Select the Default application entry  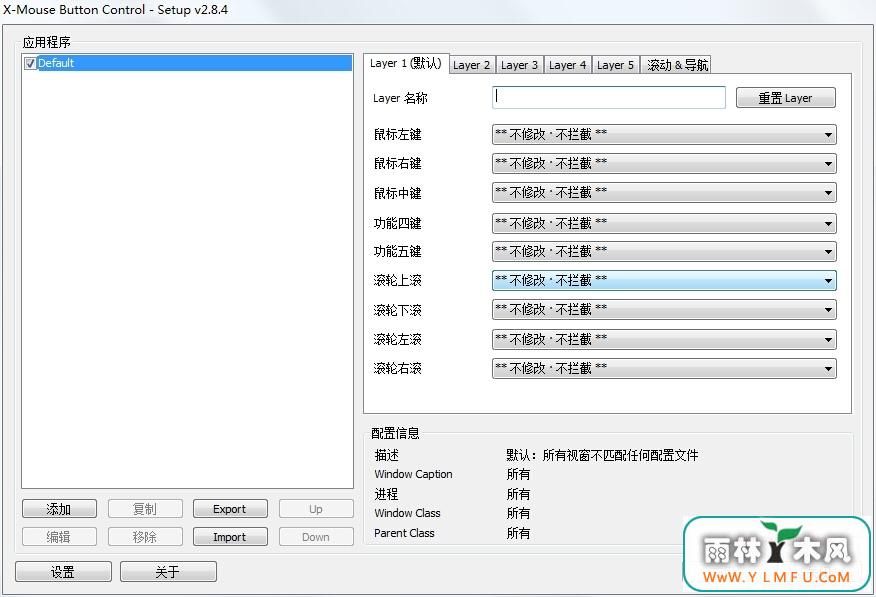187,63
